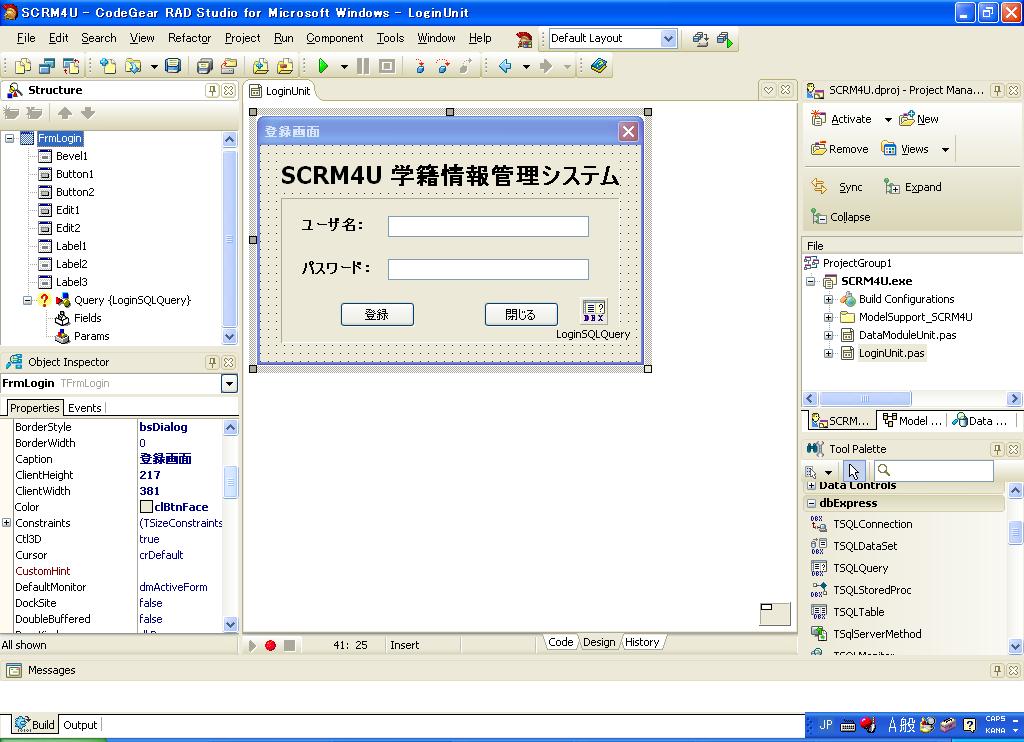The image size is (1024, 742).
Task: Expand the Constraints property
Action: [7, 523]
